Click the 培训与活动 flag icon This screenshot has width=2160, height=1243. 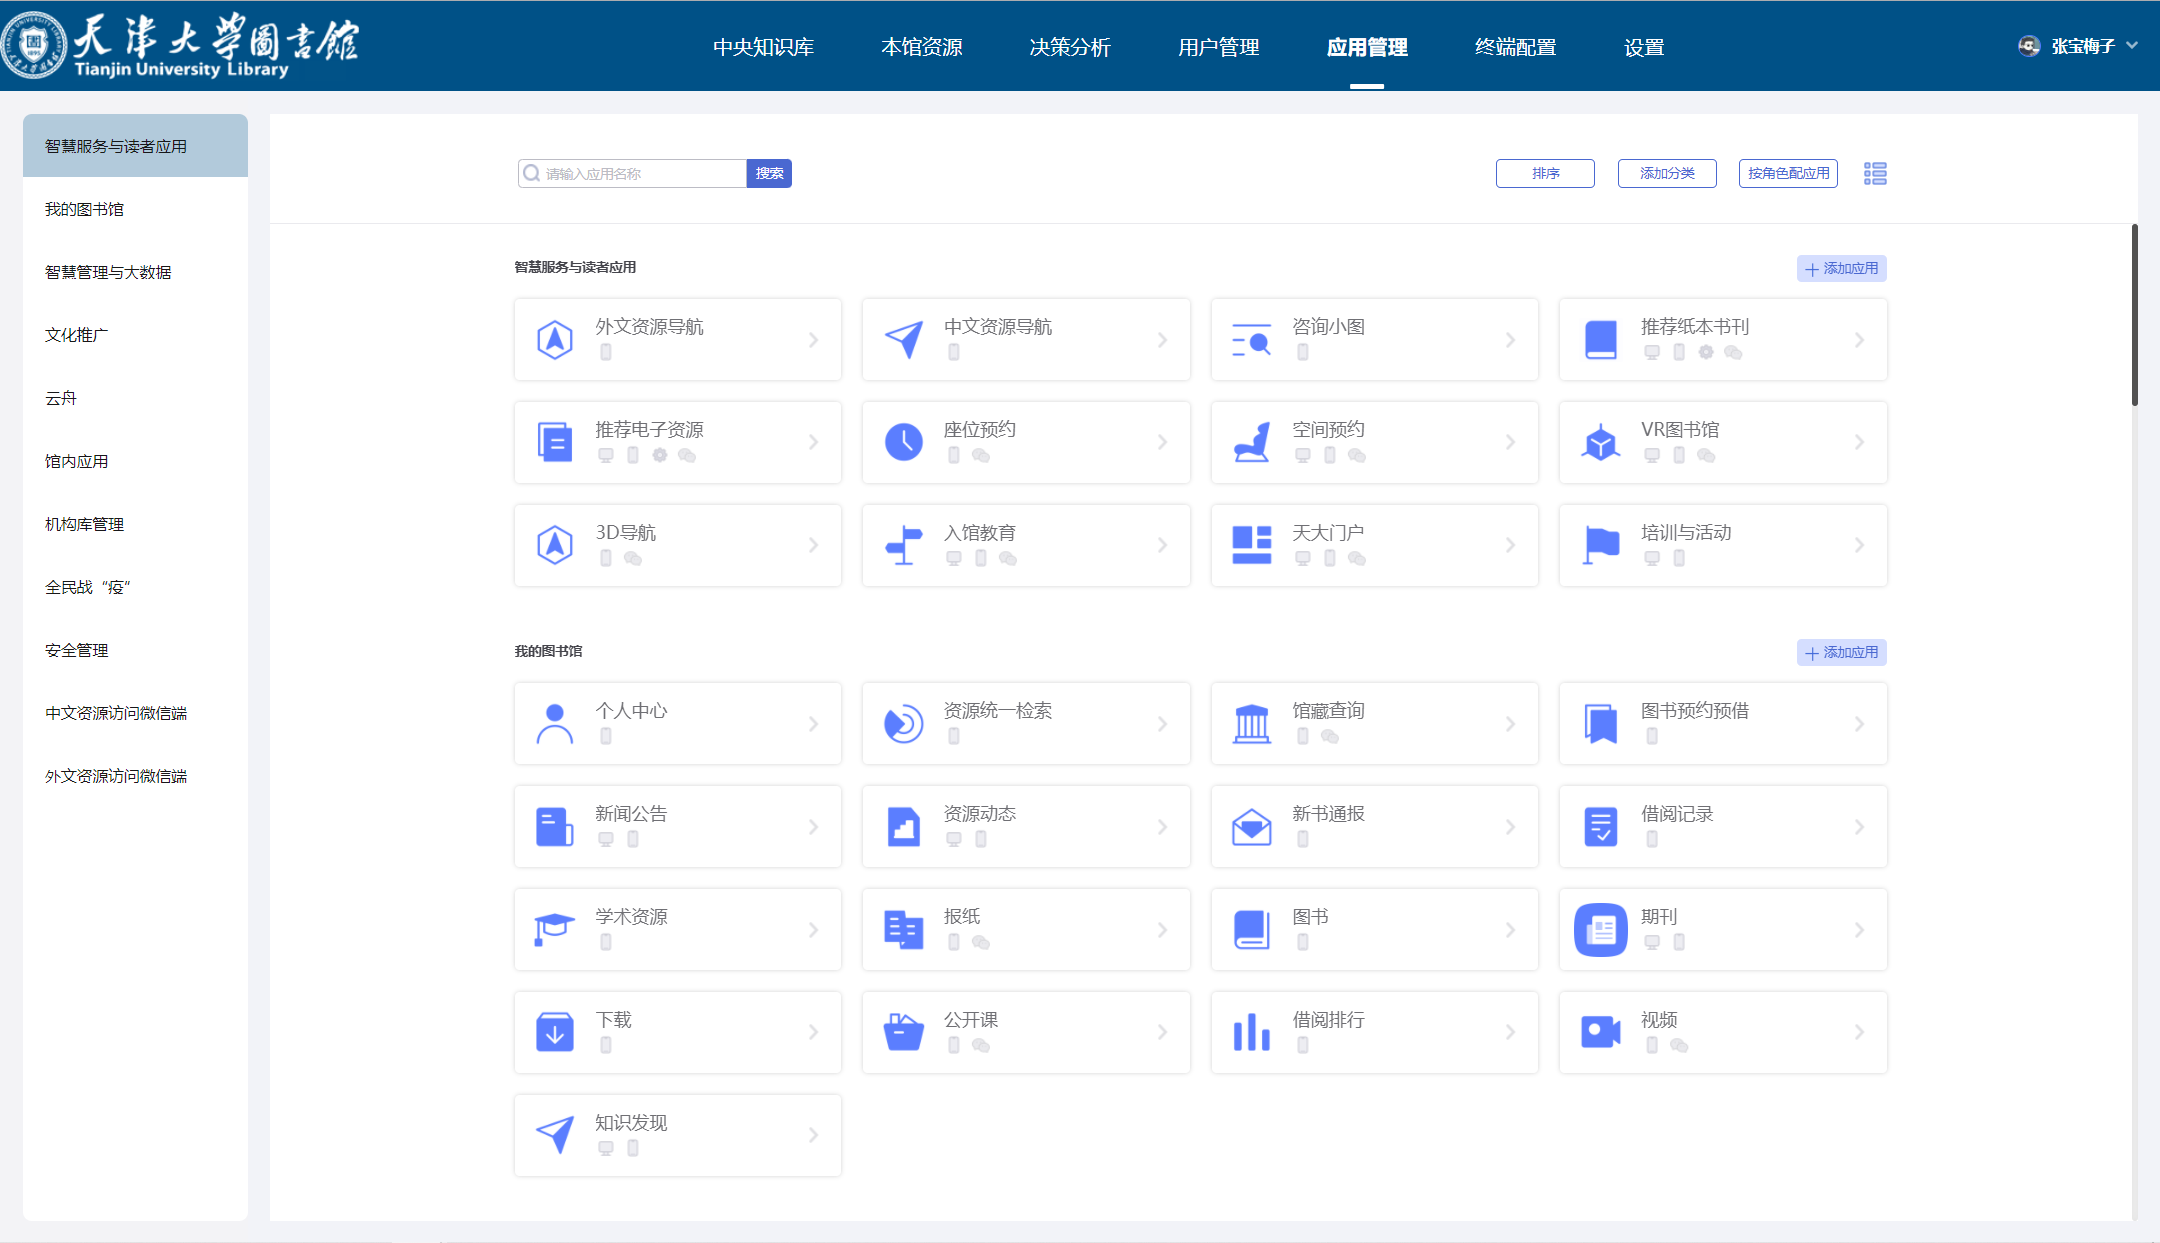[x=1600, y=545]
